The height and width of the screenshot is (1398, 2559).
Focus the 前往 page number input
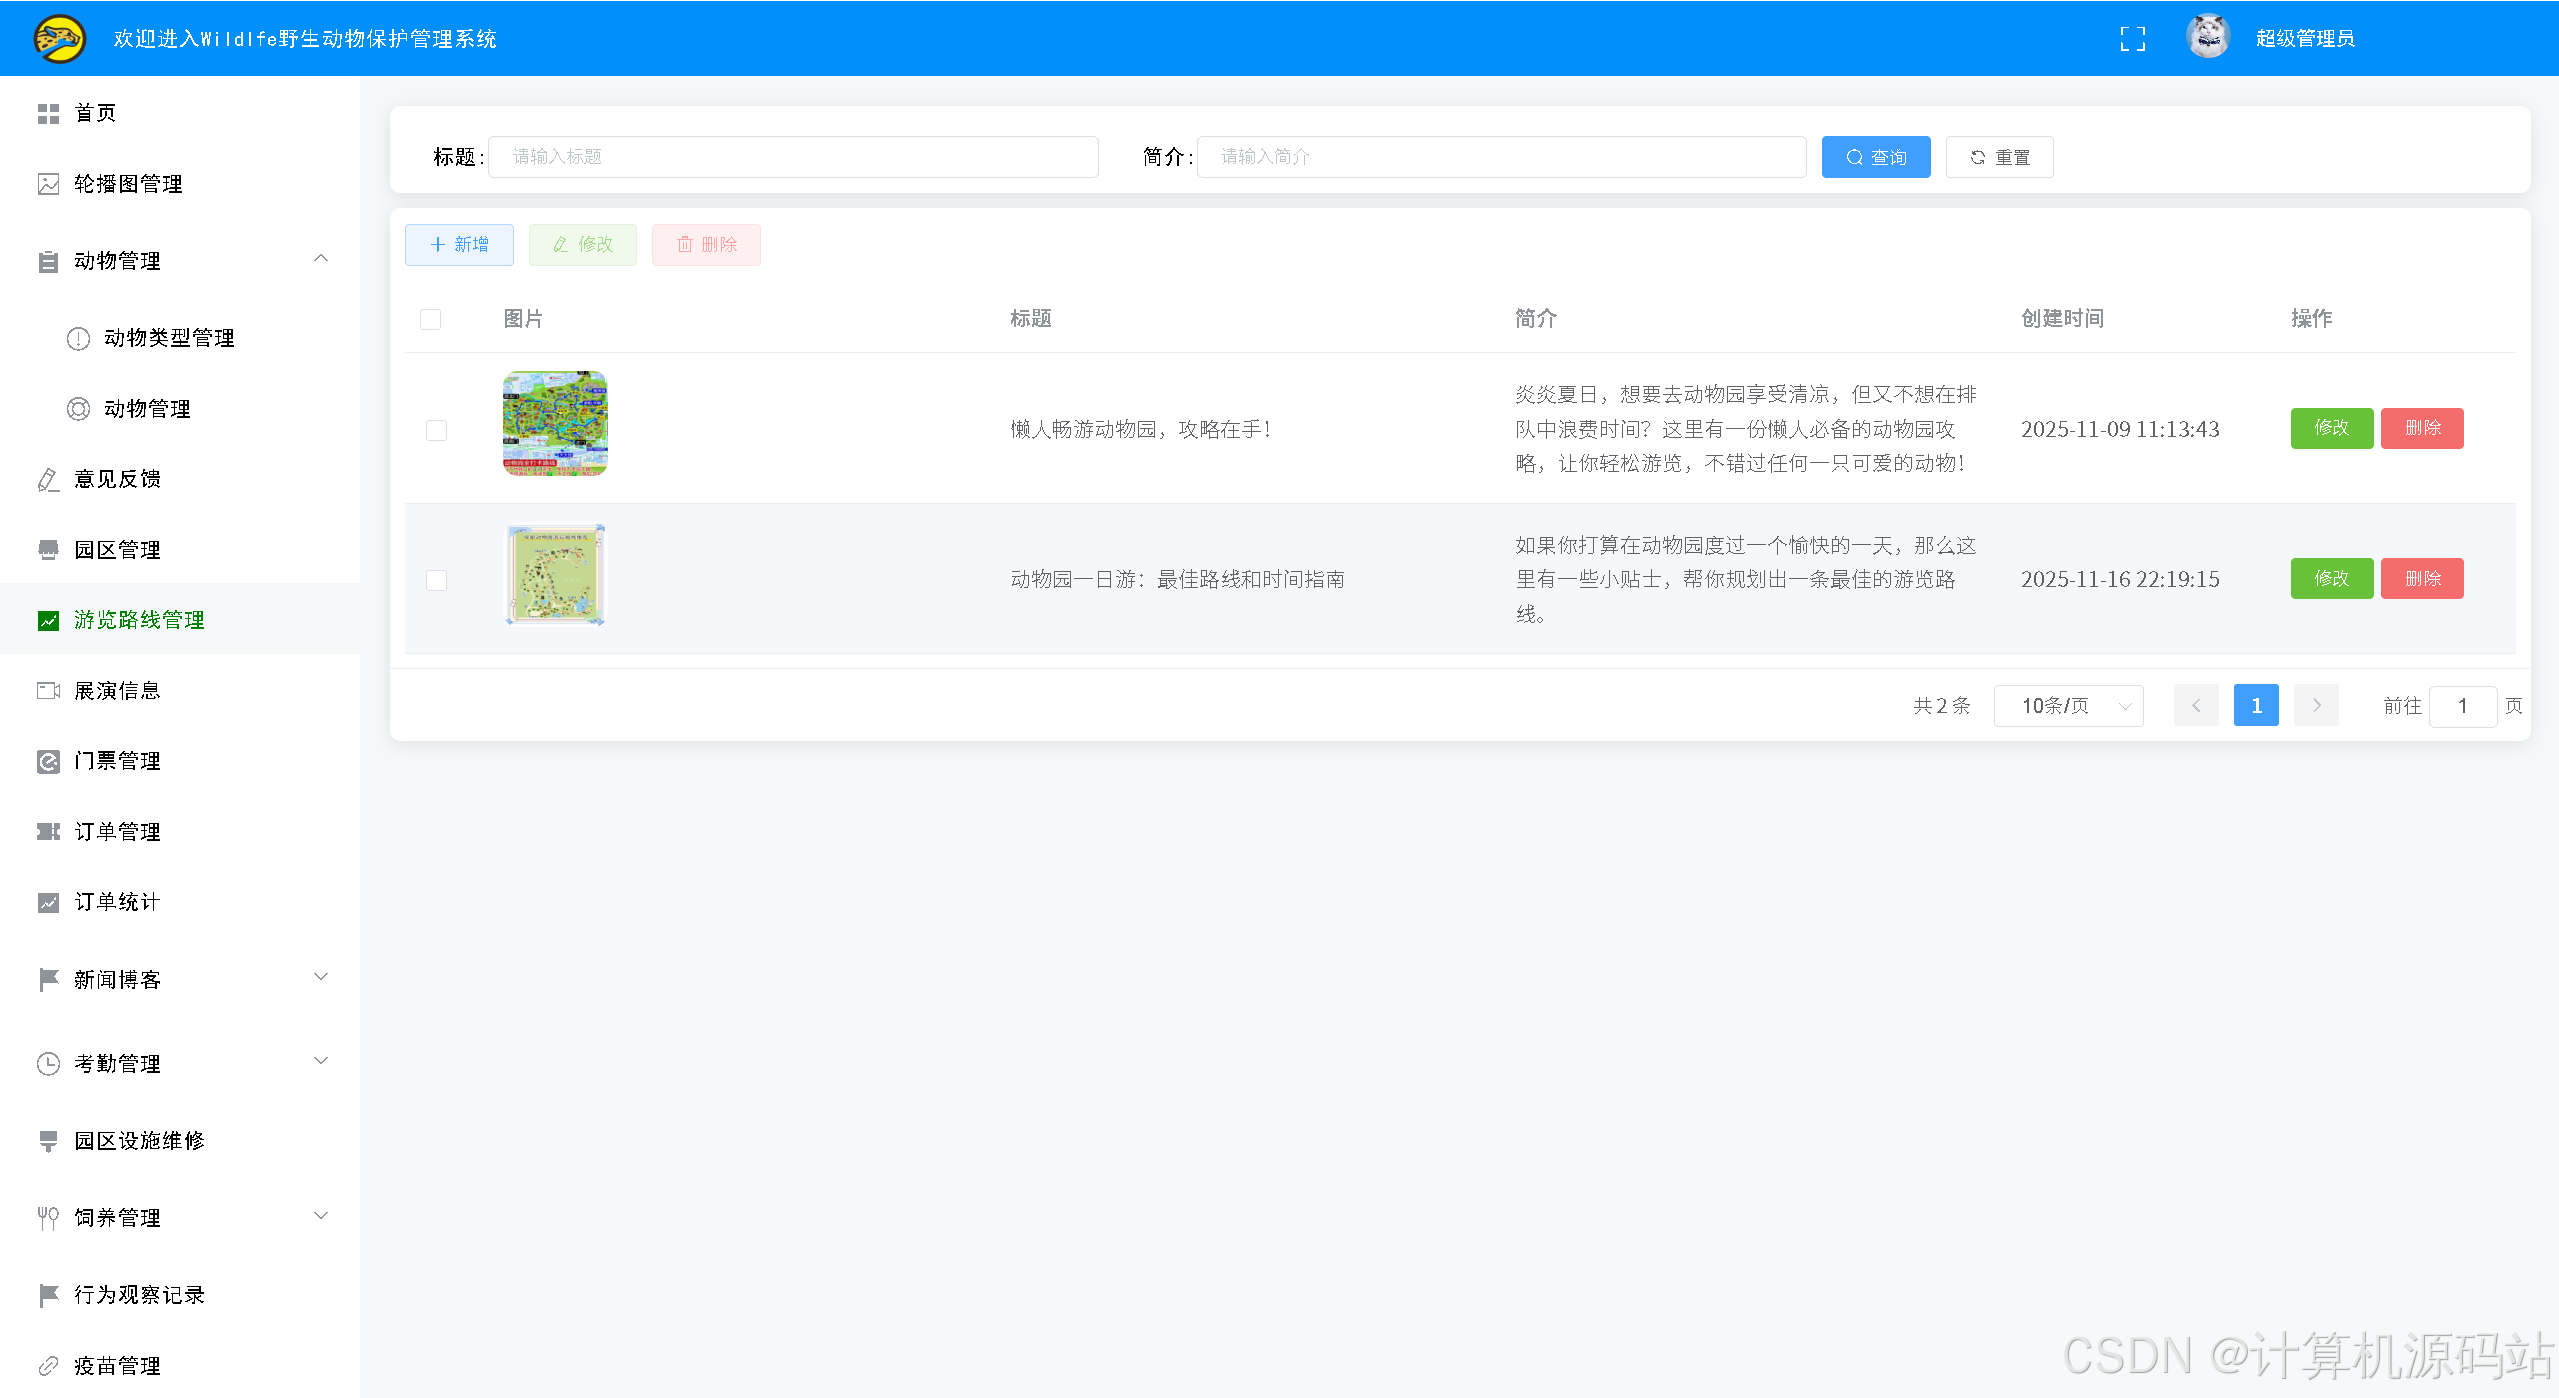click(2463, 706)
